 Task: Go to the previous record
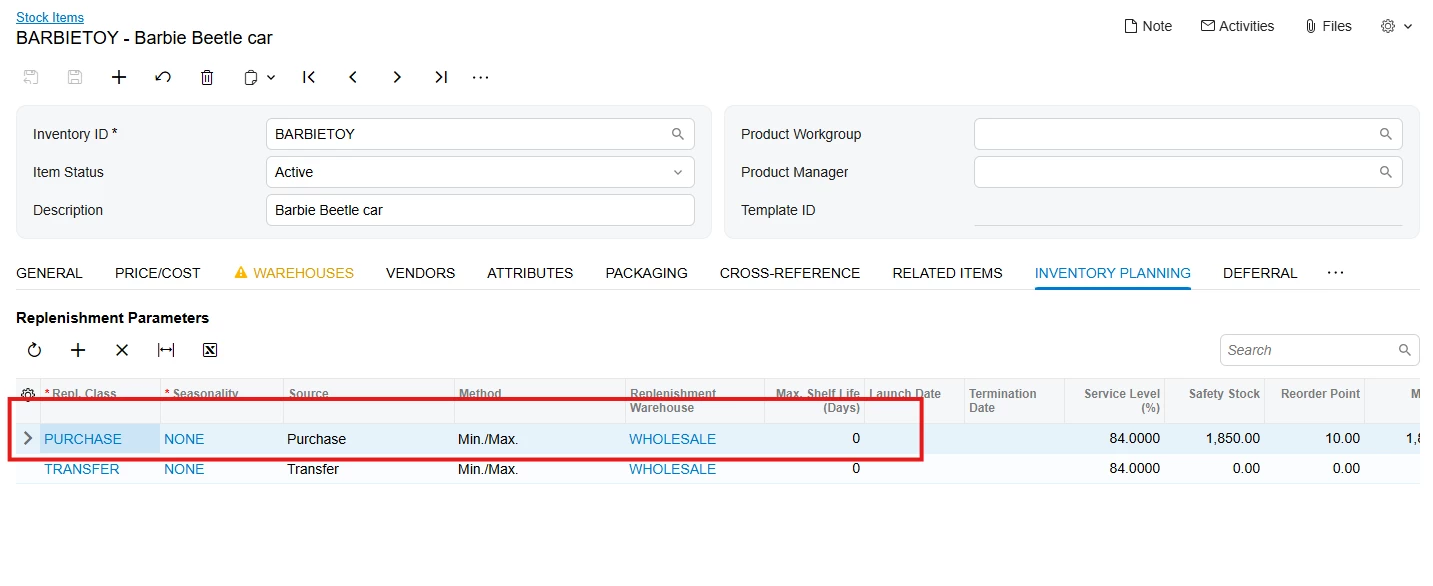353,77
